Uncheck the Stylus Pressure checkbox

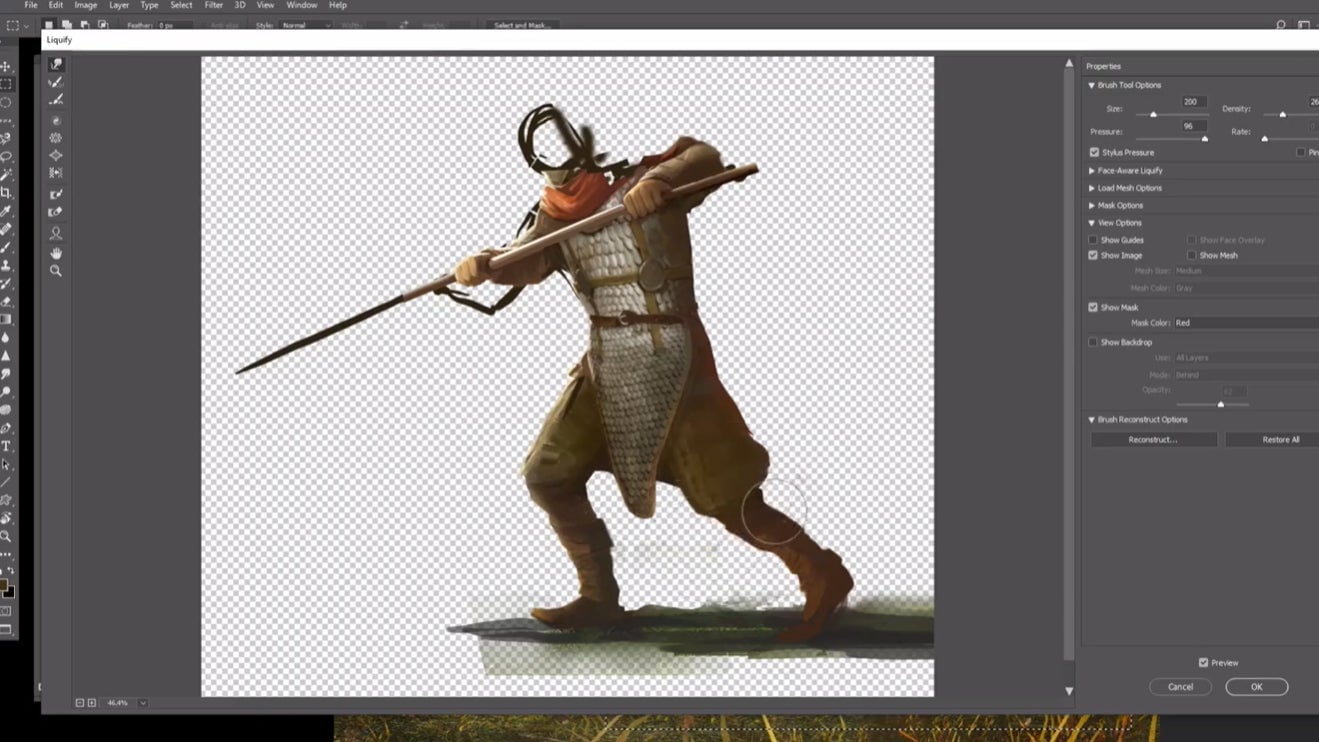point(1094,153)
